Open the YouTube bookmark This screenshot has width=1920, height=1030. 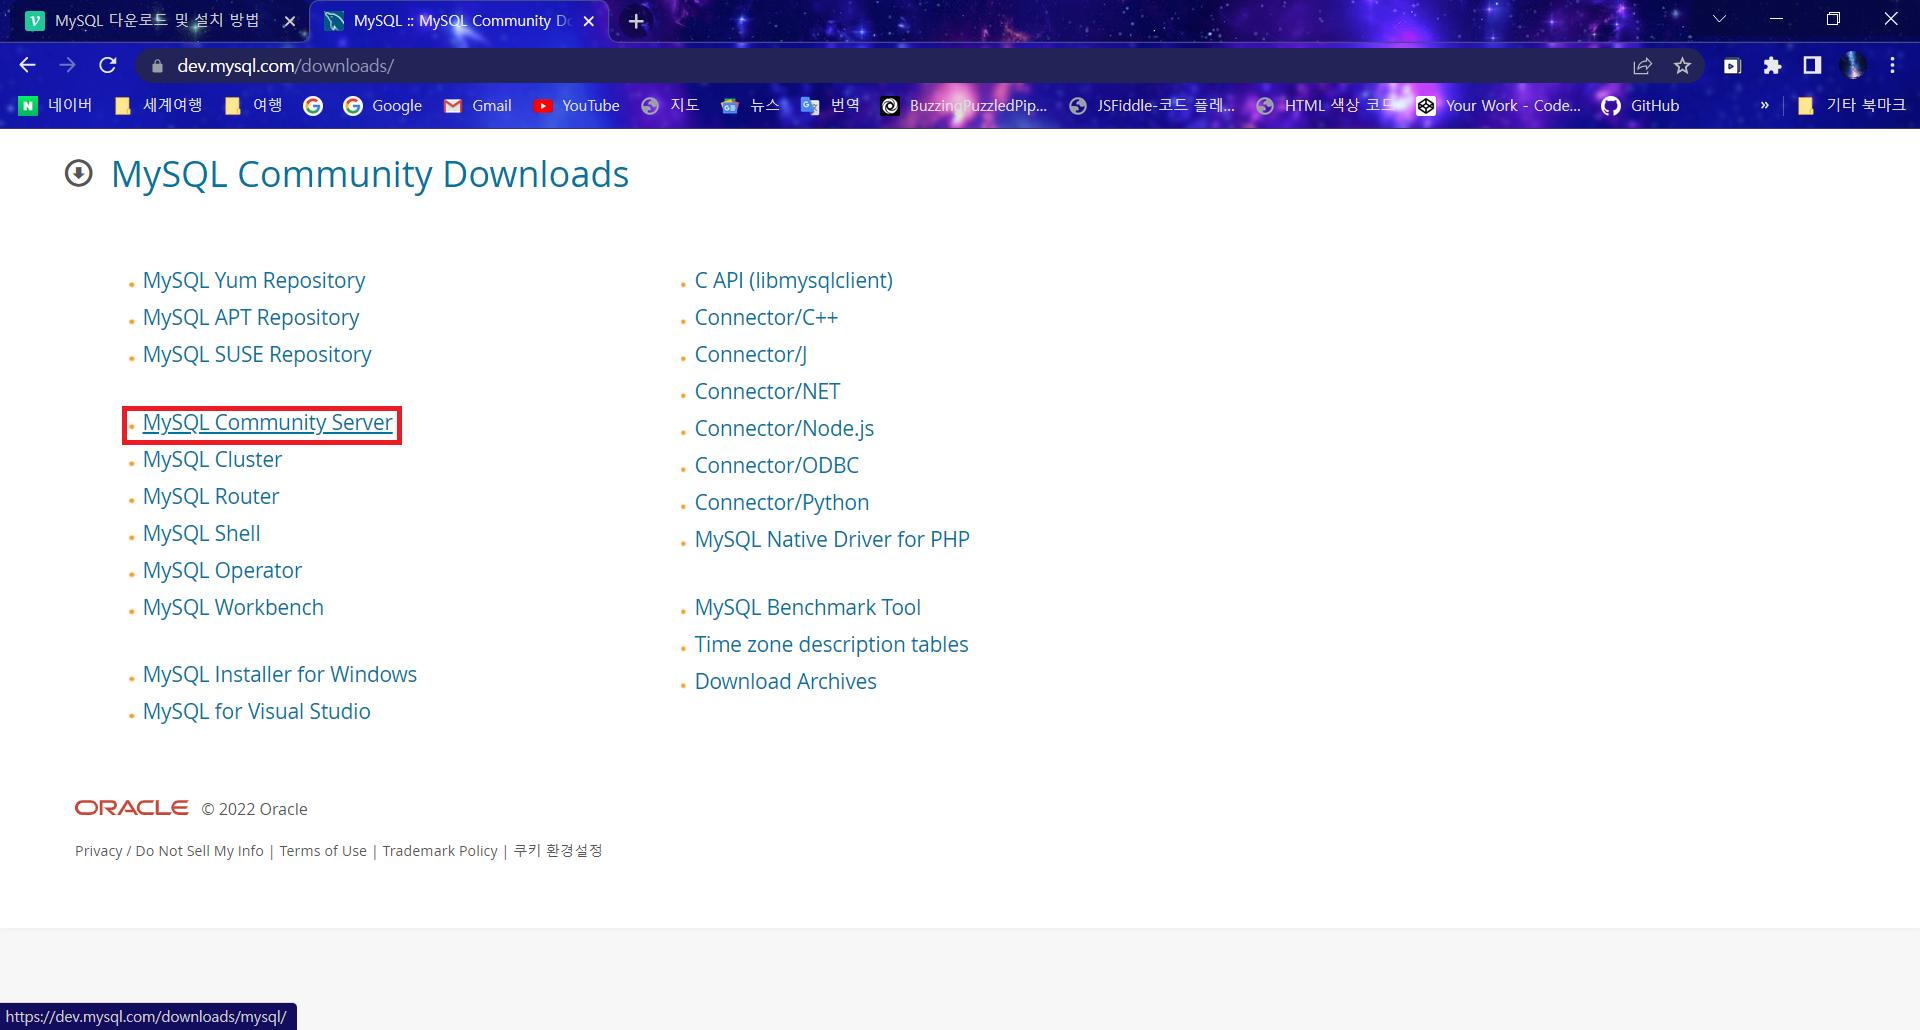577,105
